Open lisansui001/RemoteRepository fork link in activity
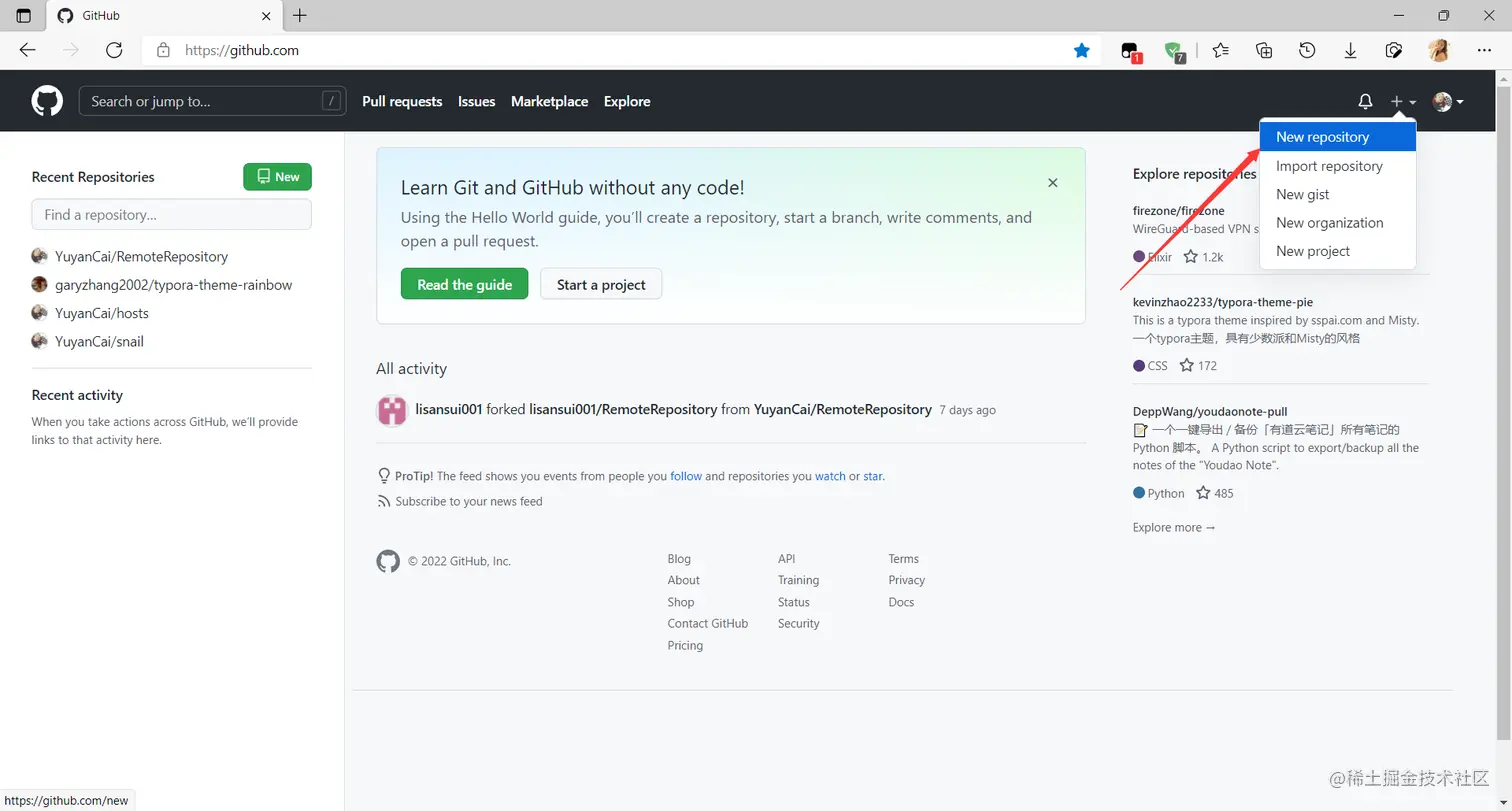The height and width of the screenshot is (811, 1512). [623, 409]
